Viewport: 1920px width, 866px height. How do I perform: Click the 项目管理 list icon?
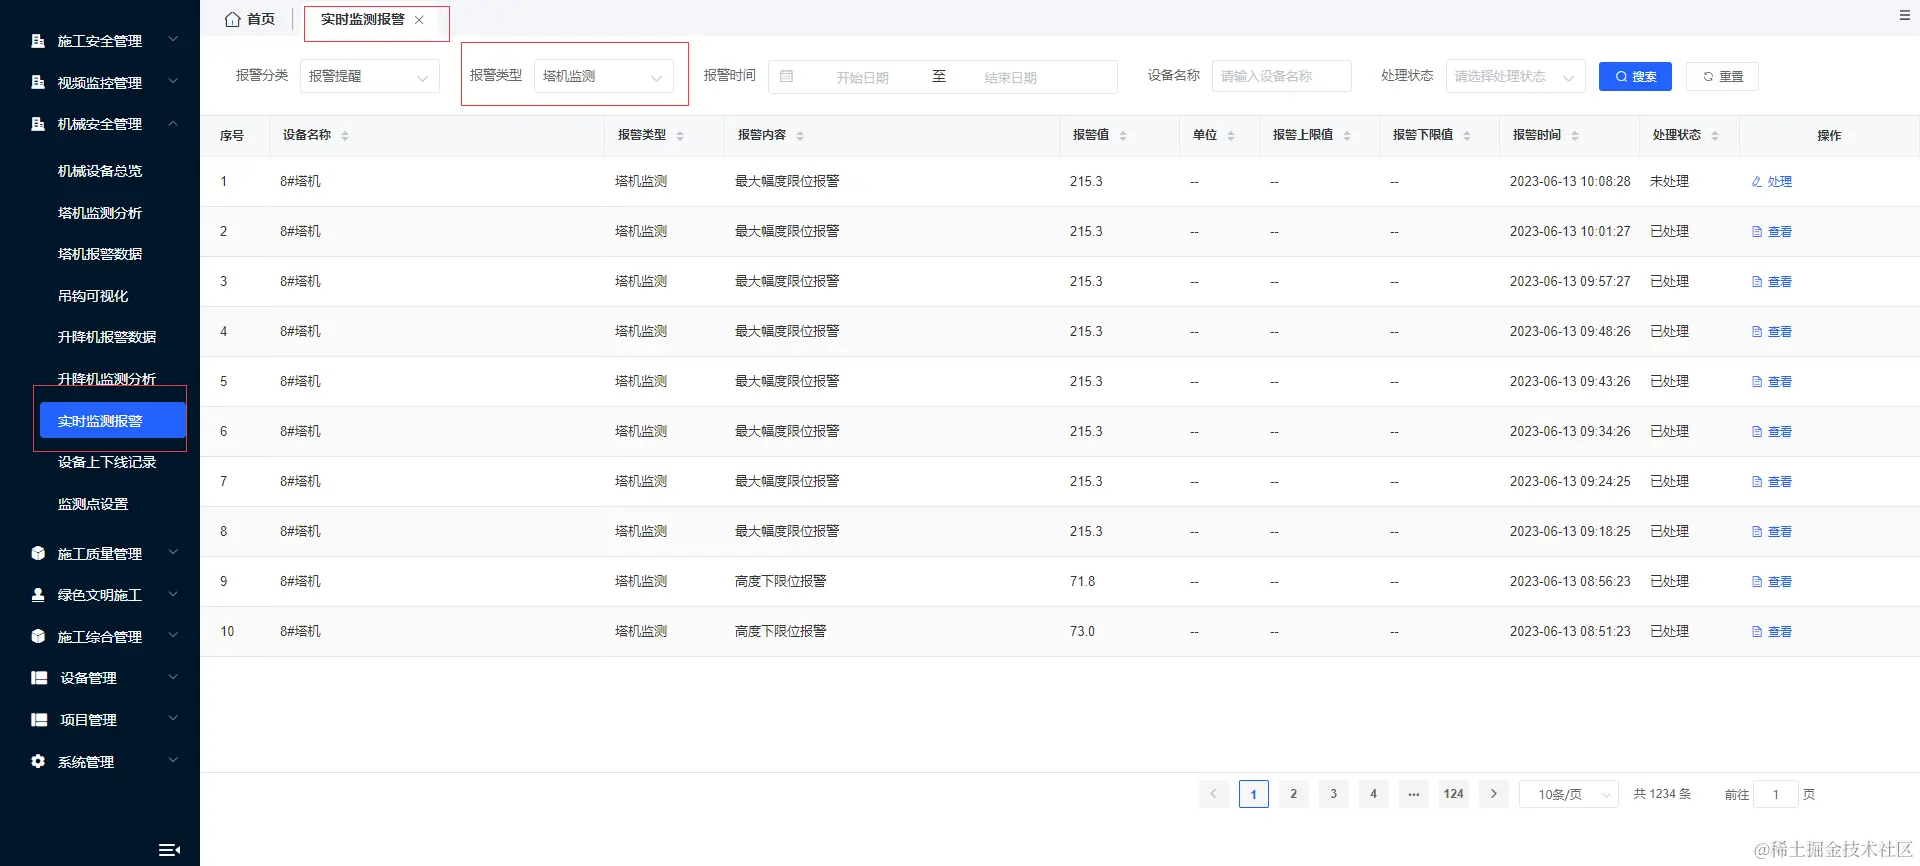point(39,720)
